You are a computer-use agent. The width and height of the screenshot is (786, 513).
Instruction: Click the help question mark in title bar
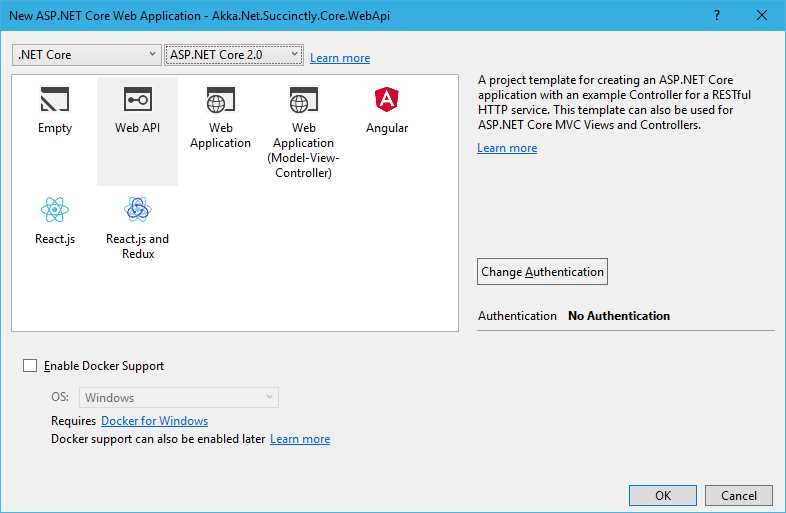717,16
